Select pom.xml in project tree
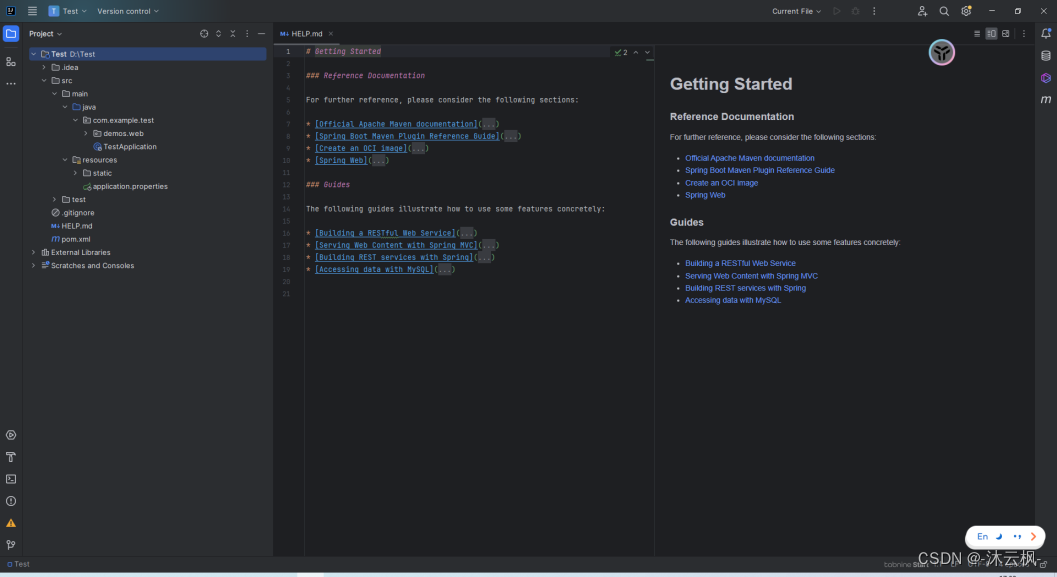The height and width of the screenshot is (577, 1057). click(x=71, y=239)
